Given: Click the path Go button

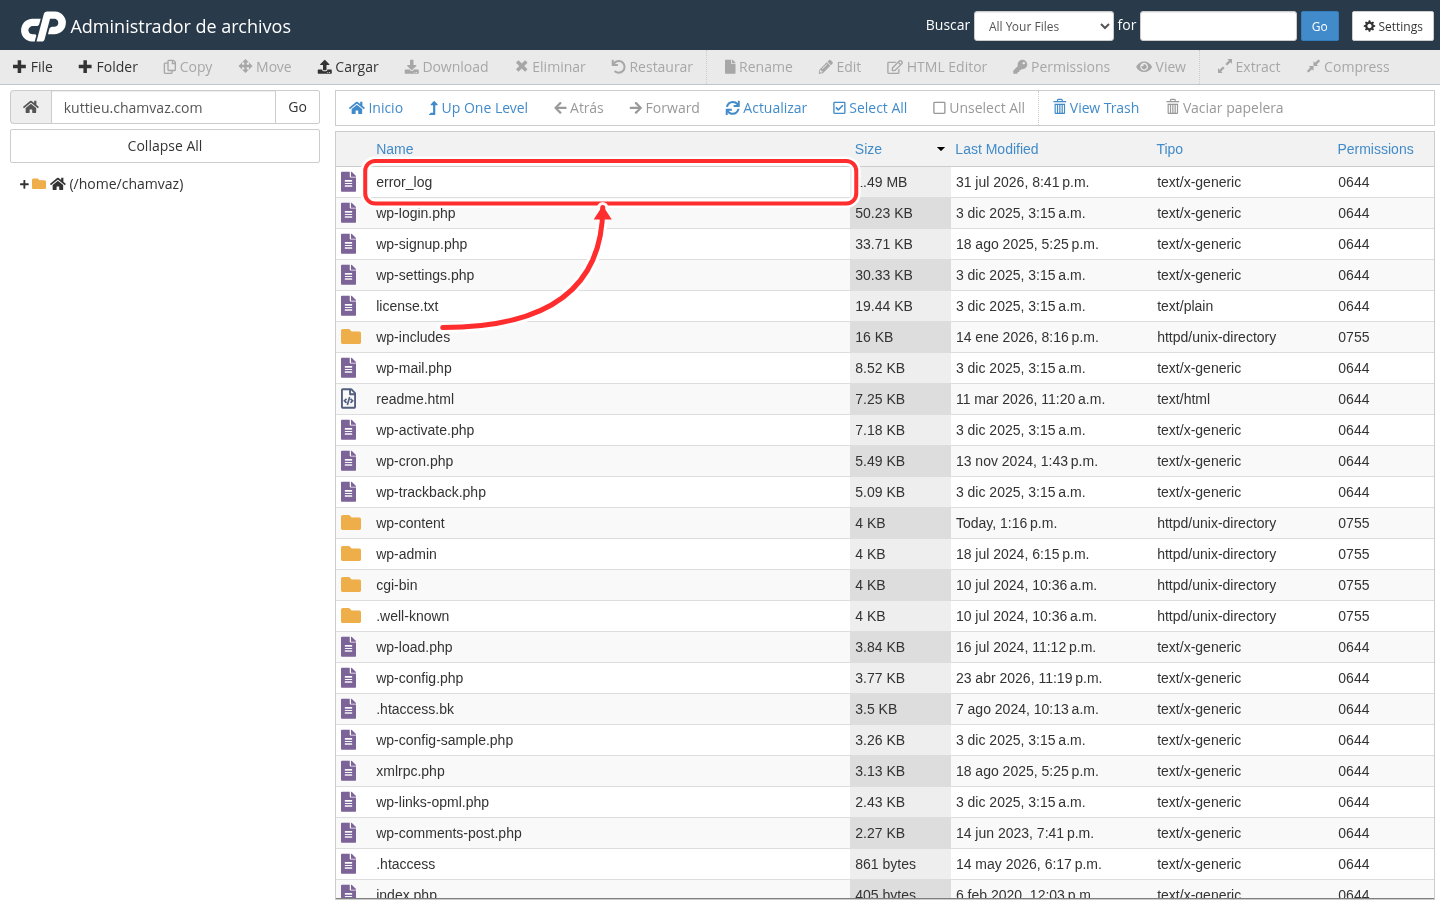Looking at the screenshot, I should coord(297,107).
